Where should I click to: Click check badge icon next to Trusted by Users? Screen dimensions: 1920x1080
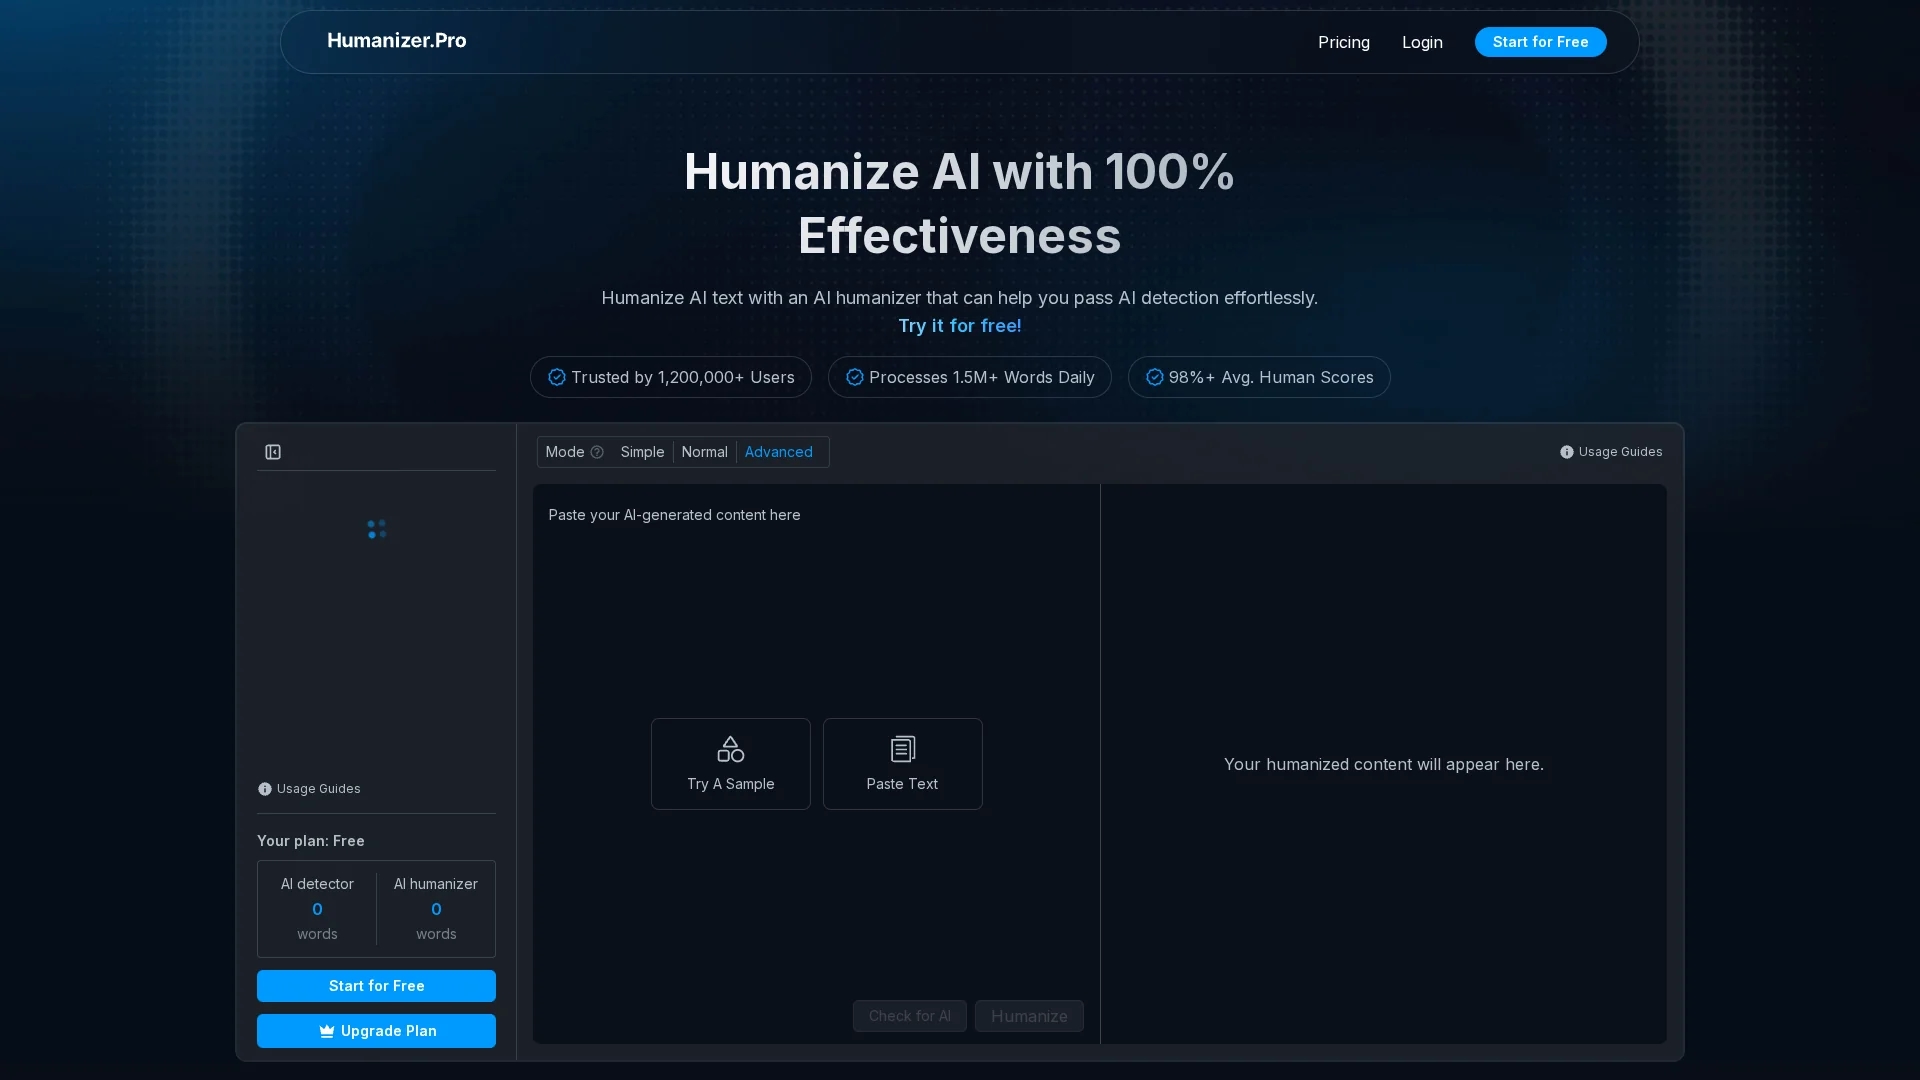tap(557, 377)
